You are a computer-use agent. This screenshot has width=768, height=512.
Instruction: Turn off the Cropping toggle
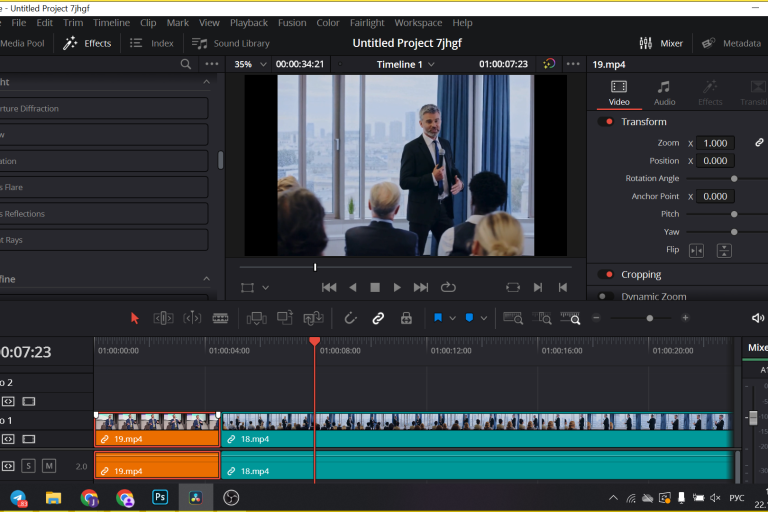pyautogui.click(x=606, y=275)
